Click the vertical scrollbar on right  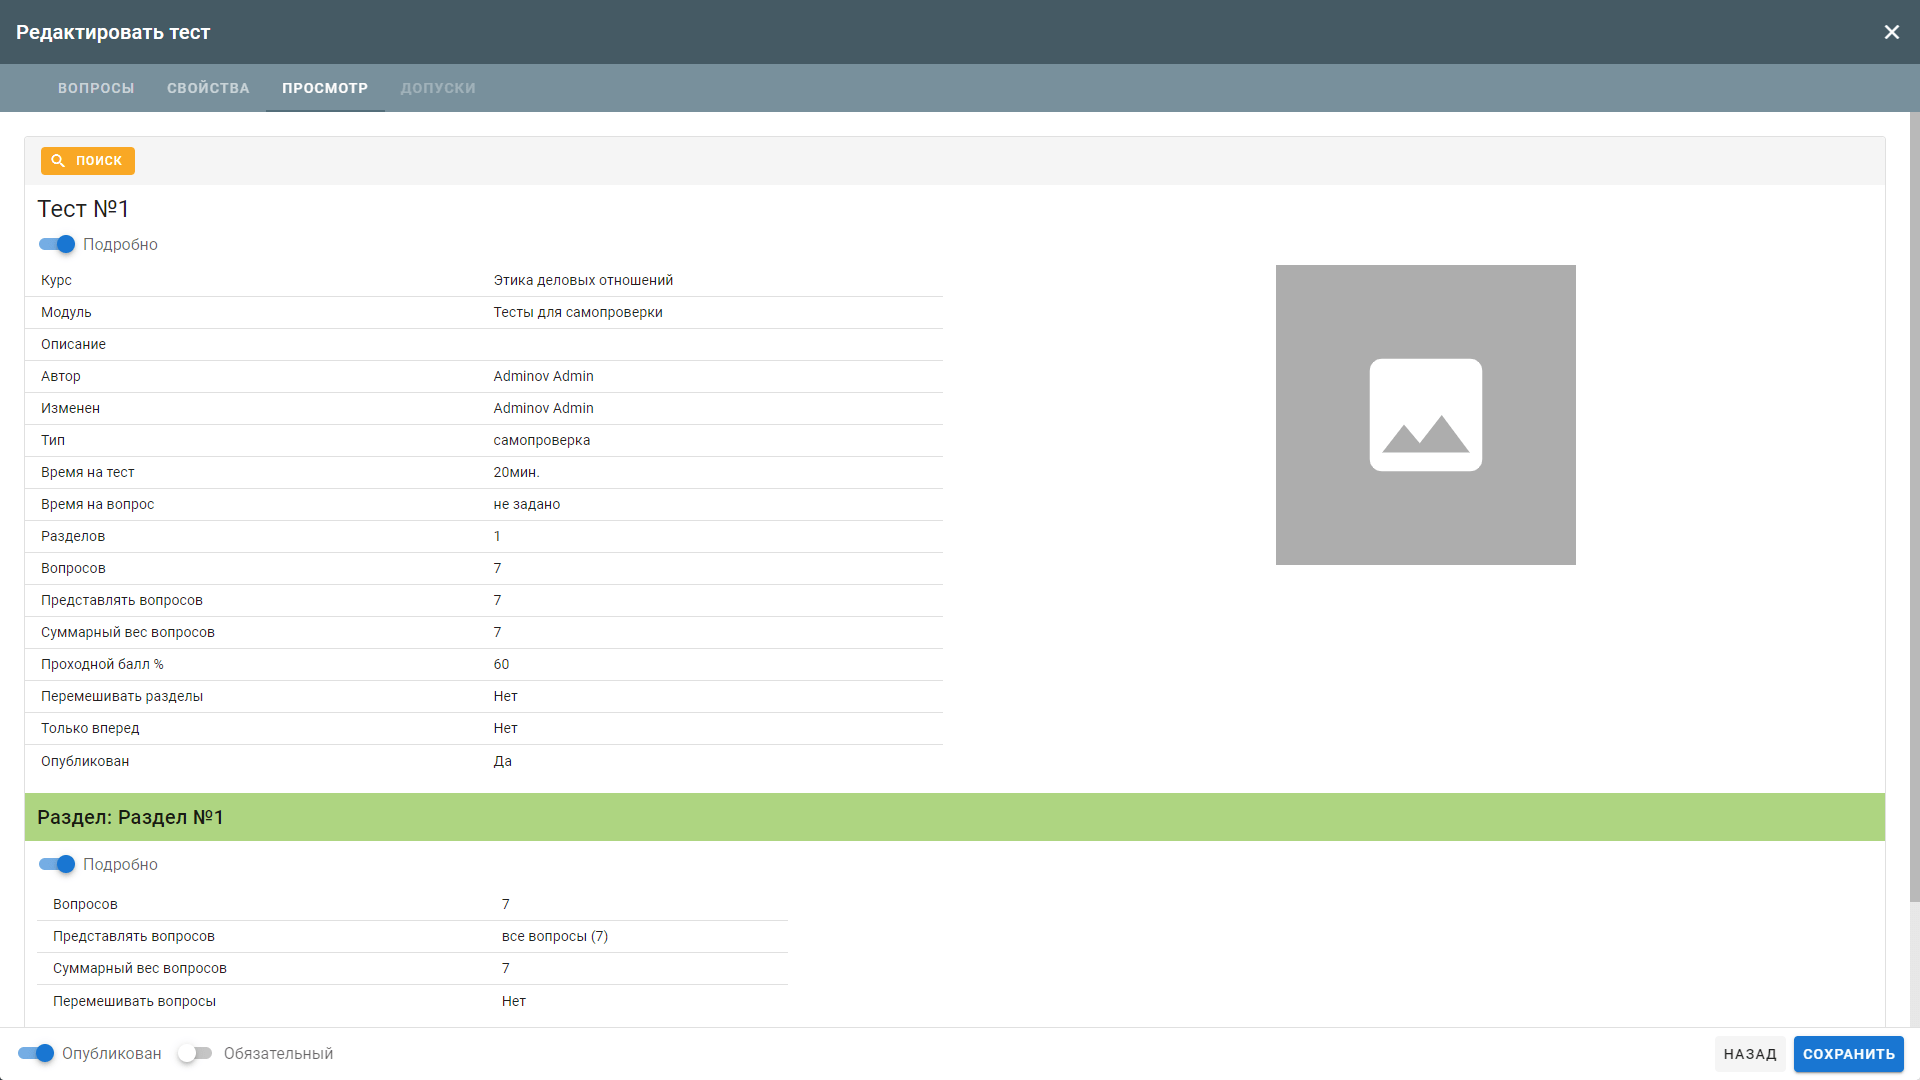pyautogui.click(x=1914, y=500)
